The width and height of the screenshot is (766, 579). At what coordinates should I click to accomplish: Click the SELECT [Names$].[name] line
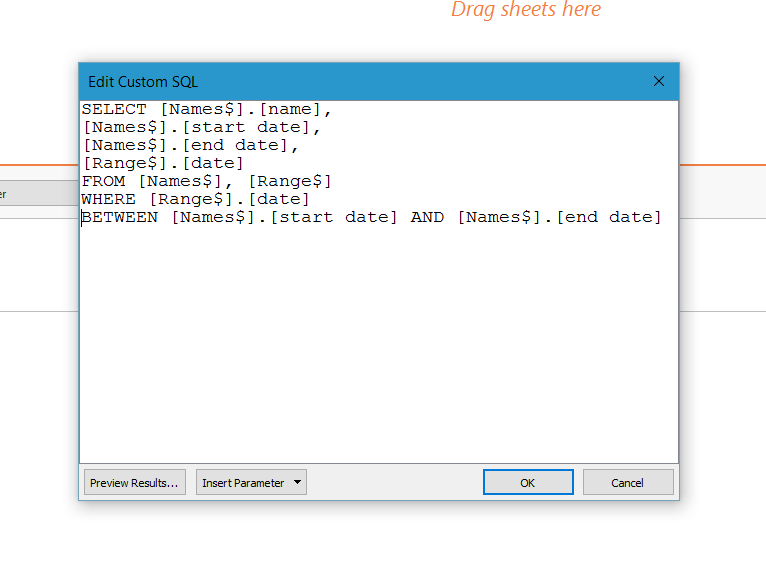[x=207, y=109]
